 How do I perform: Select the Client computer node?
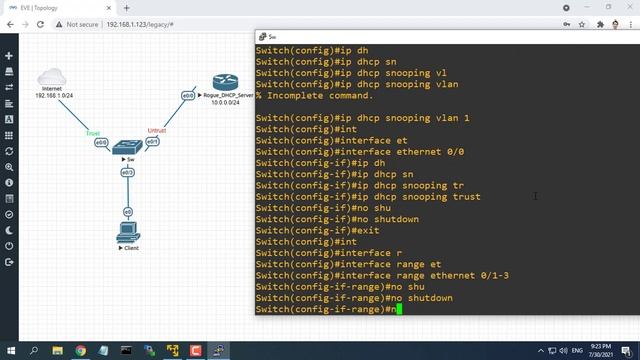(x=128, y=233)
